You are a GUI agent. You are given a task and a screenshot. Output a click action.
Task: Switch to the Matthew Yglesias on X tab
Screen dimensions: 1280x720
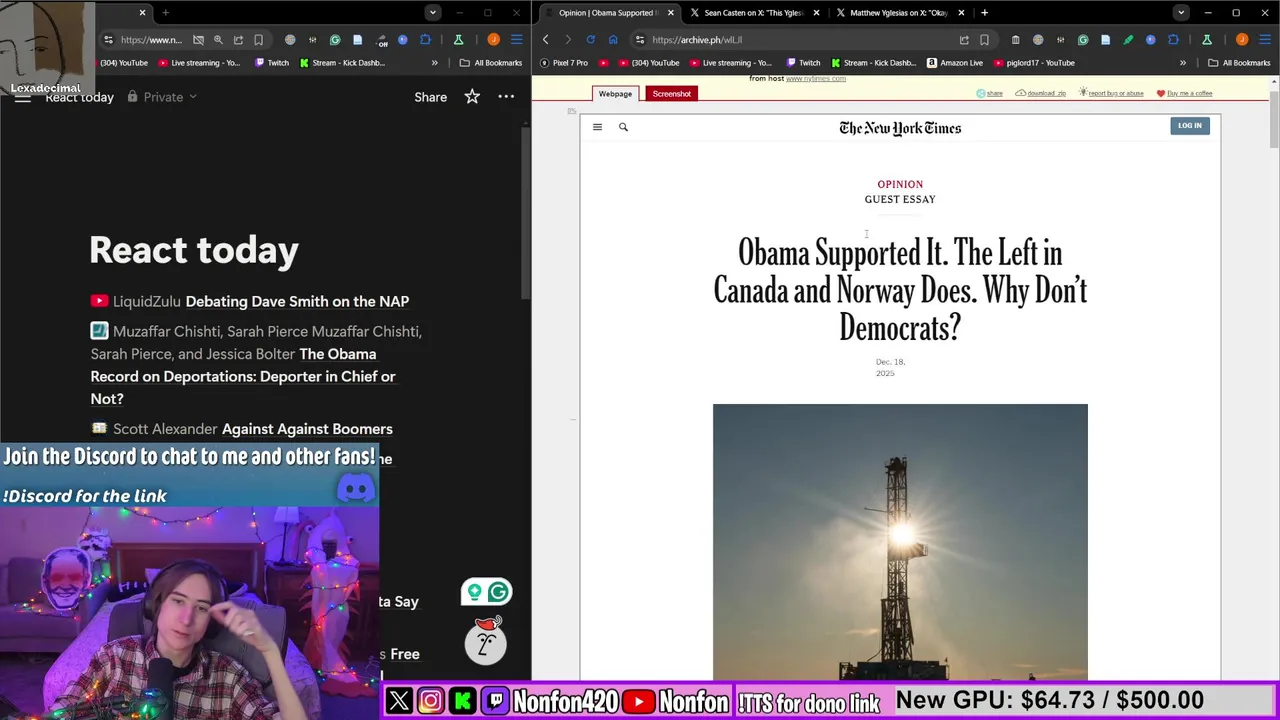[898, 13]
